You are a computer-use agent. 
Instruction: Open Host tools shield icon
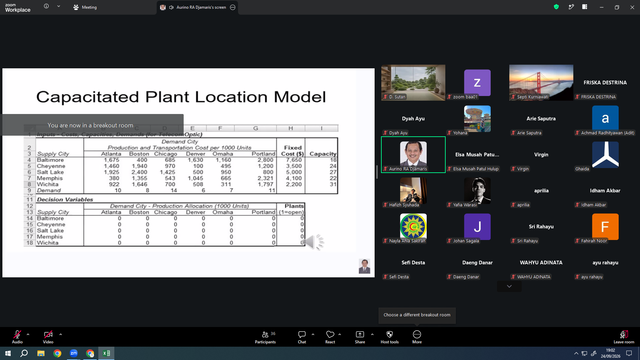pyautogui.click(x=389, y=337)
